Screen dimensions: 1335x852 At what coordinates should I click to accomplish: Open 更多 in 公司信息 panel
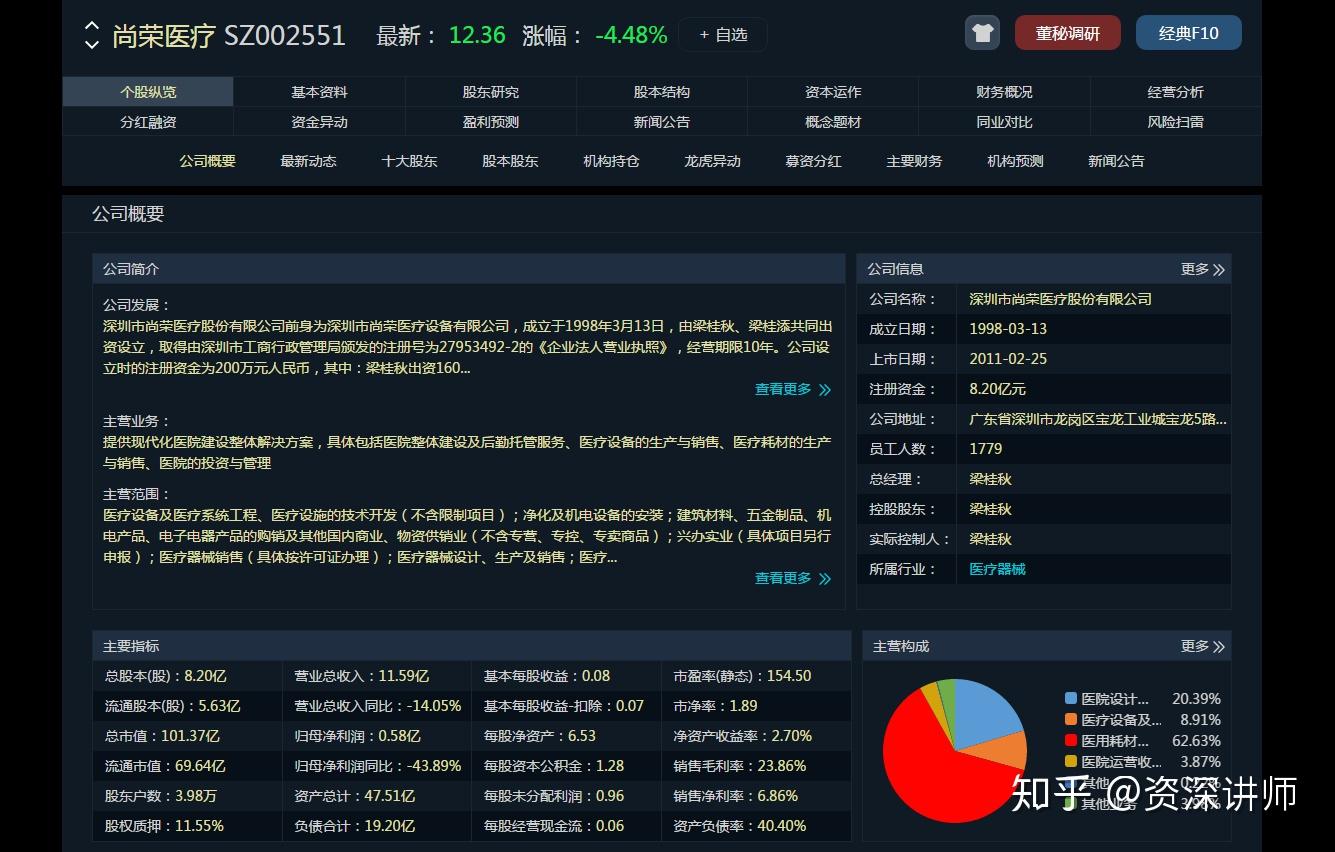coord(1202,269)
